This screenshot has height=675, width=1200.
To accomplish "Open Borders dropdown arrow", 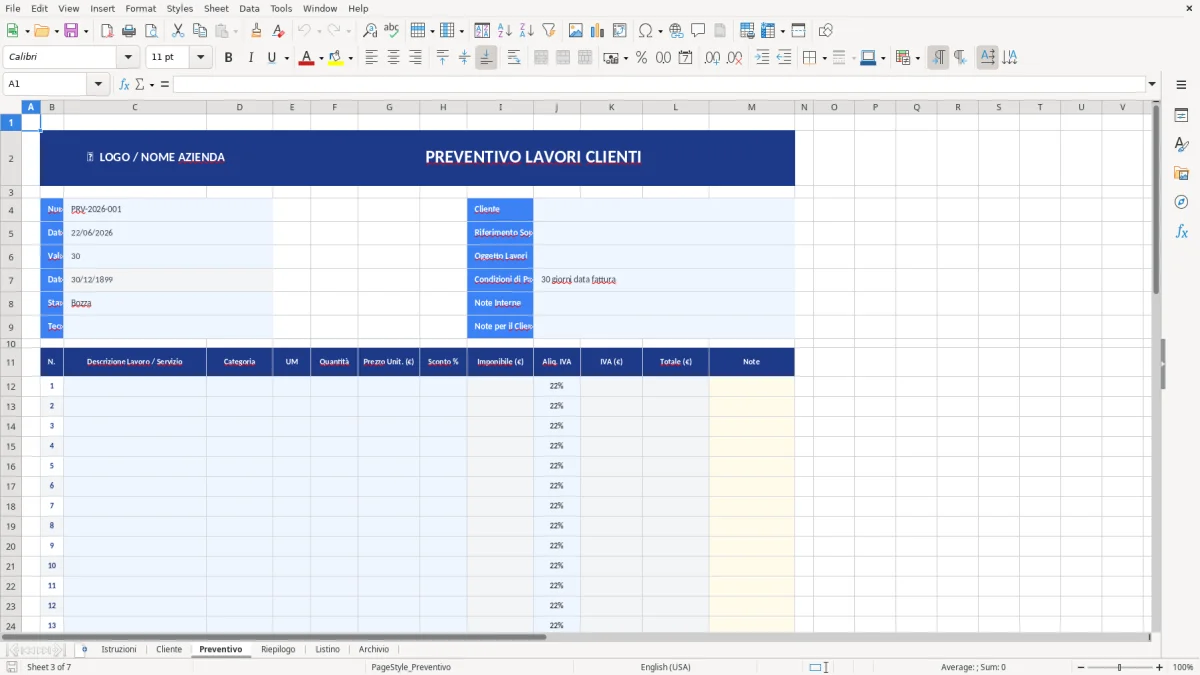I will click(x=824, y=59).
